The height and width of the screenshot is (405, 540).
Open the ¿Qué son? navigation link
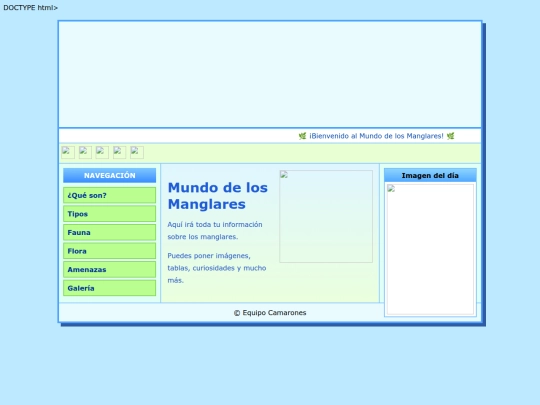coord(110,195)
